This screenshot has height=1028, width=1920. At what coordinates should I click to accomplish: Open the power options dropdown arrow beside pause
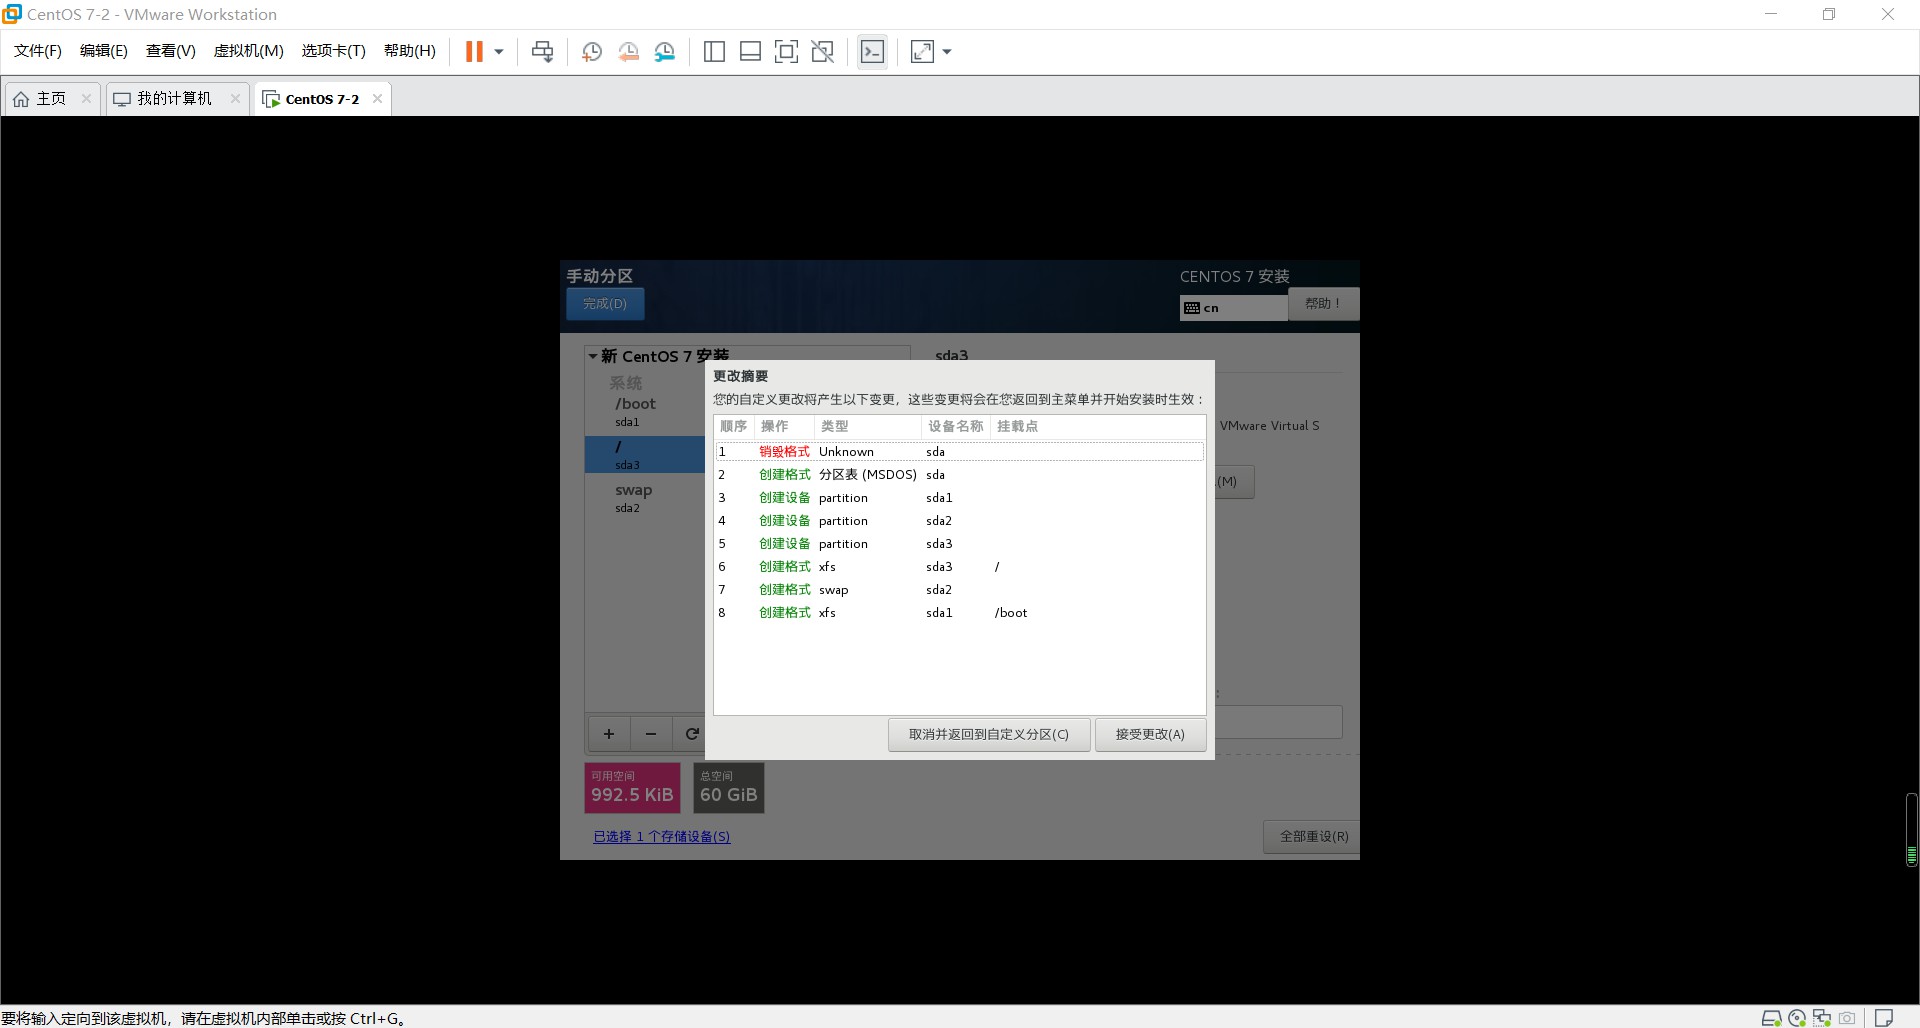click(499, 52)
